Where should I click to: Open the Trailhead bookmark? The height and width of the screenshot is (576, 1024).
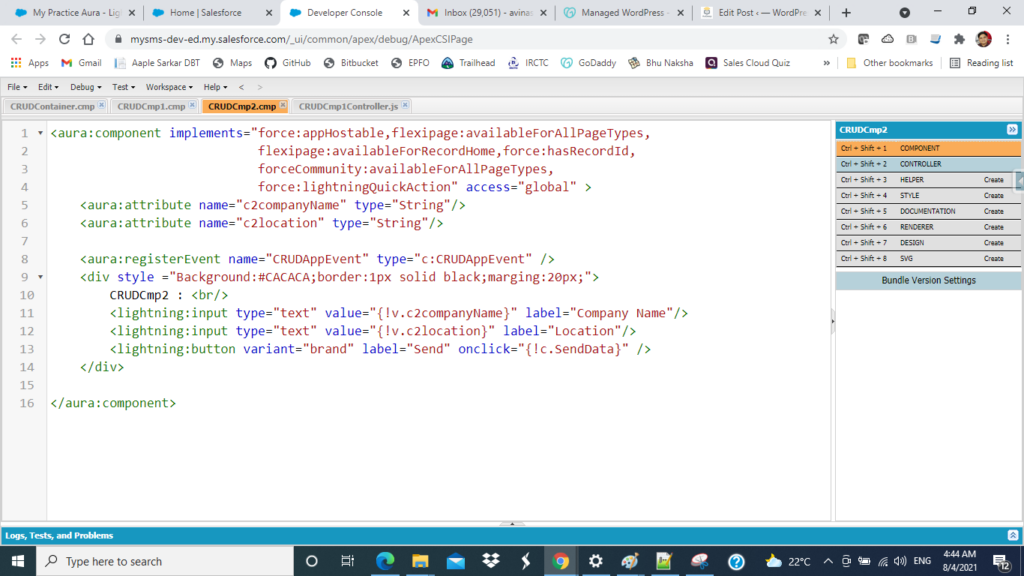click(x=468, y=63)
